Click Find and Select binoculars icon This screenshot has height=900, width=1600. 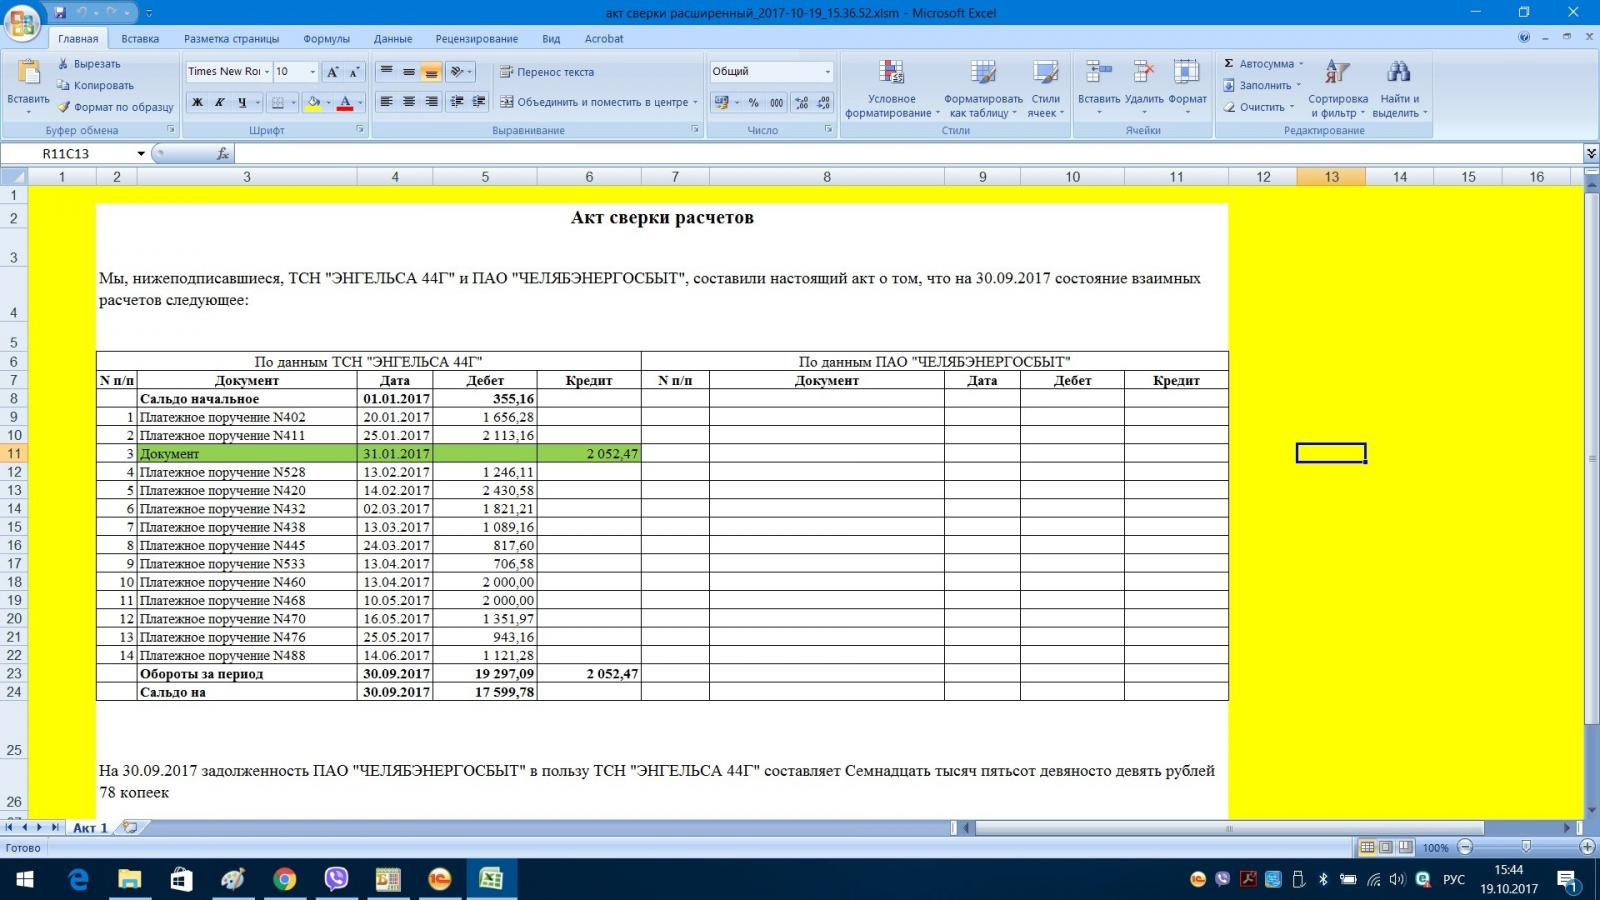tap(1398, 73)
